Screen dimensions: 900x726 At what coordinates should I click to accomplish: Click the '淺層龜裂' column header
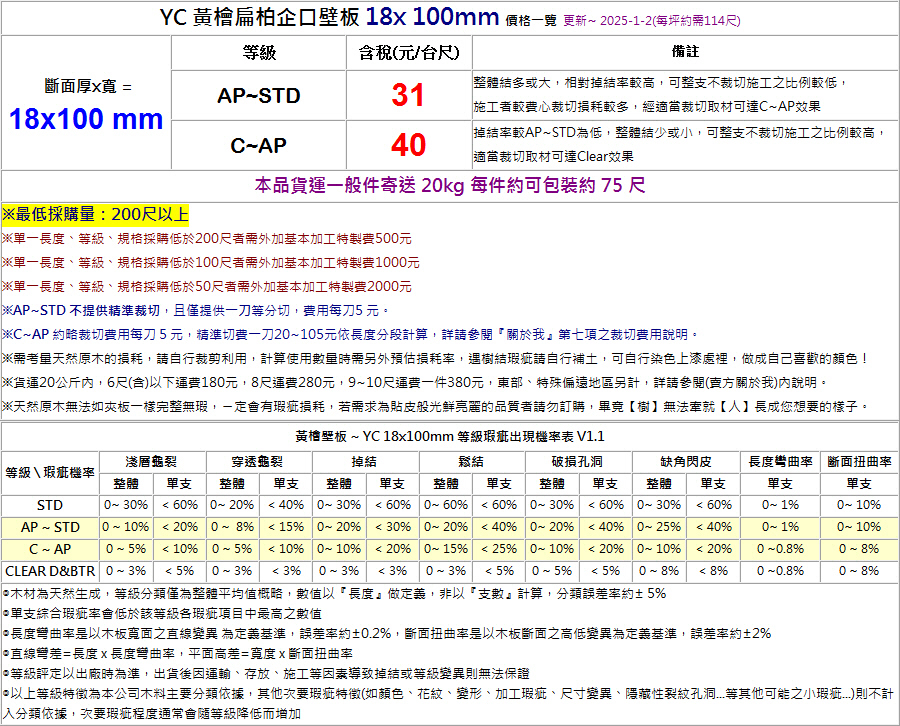152,462
